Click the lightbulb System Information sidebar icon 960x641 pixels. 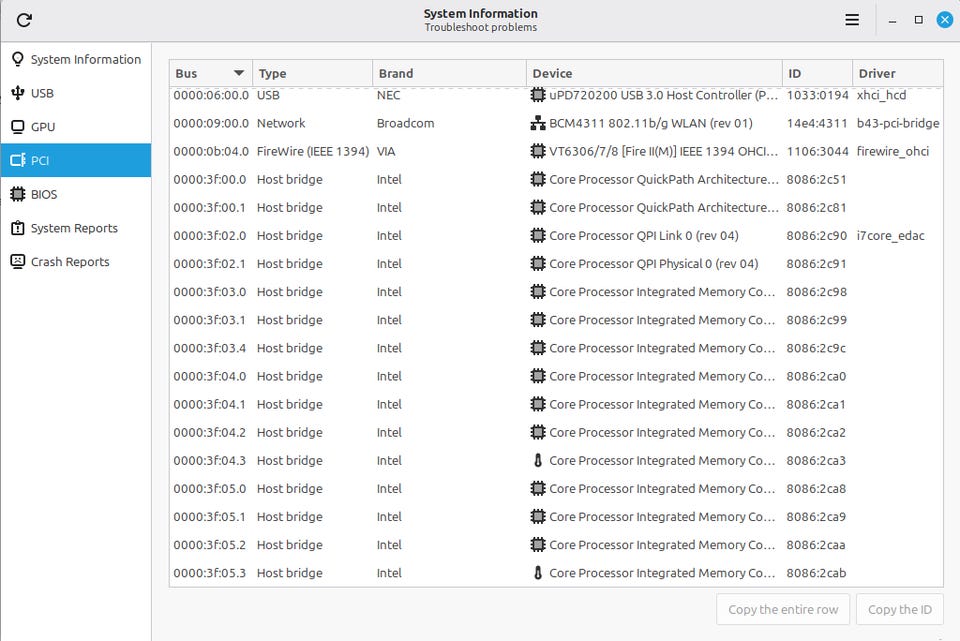click(17, 59)
